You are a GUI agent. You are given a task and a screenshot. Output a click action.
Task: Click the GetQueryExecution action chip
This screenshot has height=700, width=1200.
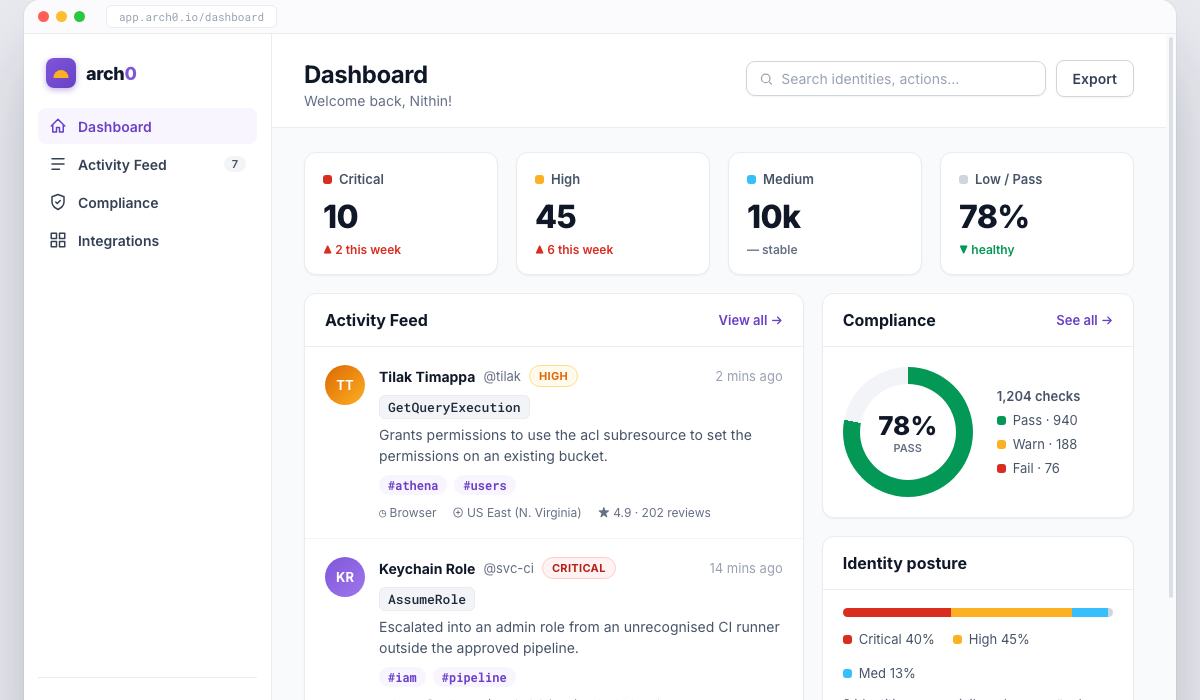pos(454,407)
